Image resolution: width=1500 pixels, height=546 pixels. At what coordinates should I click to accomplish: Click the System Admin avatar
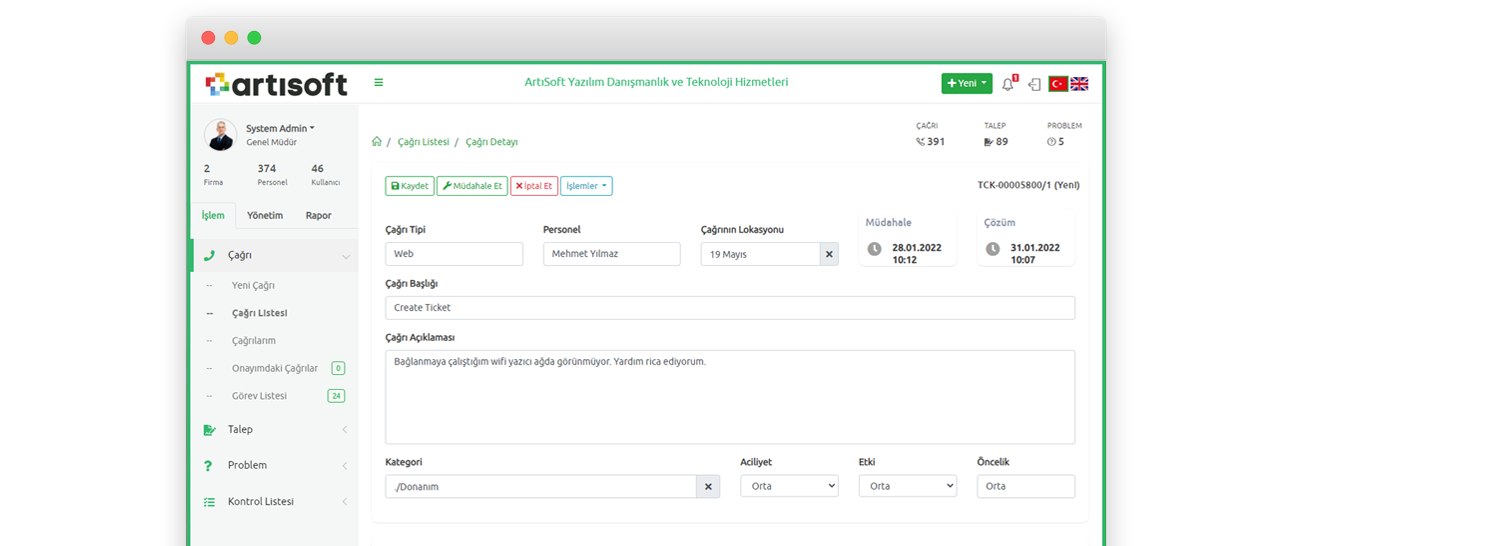click(x=220, y=135)
